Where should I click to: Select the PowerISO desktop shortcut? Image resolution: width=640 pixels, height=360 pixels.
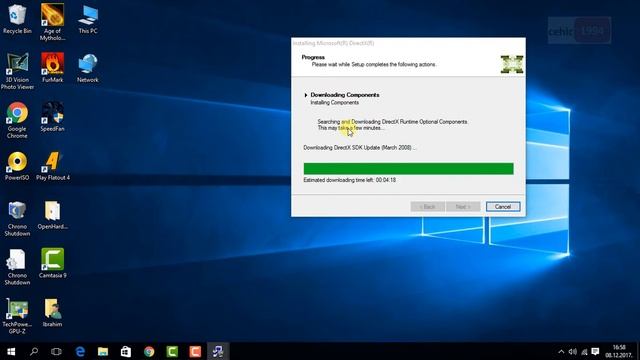pyautogui.click(x=17, y=166)
